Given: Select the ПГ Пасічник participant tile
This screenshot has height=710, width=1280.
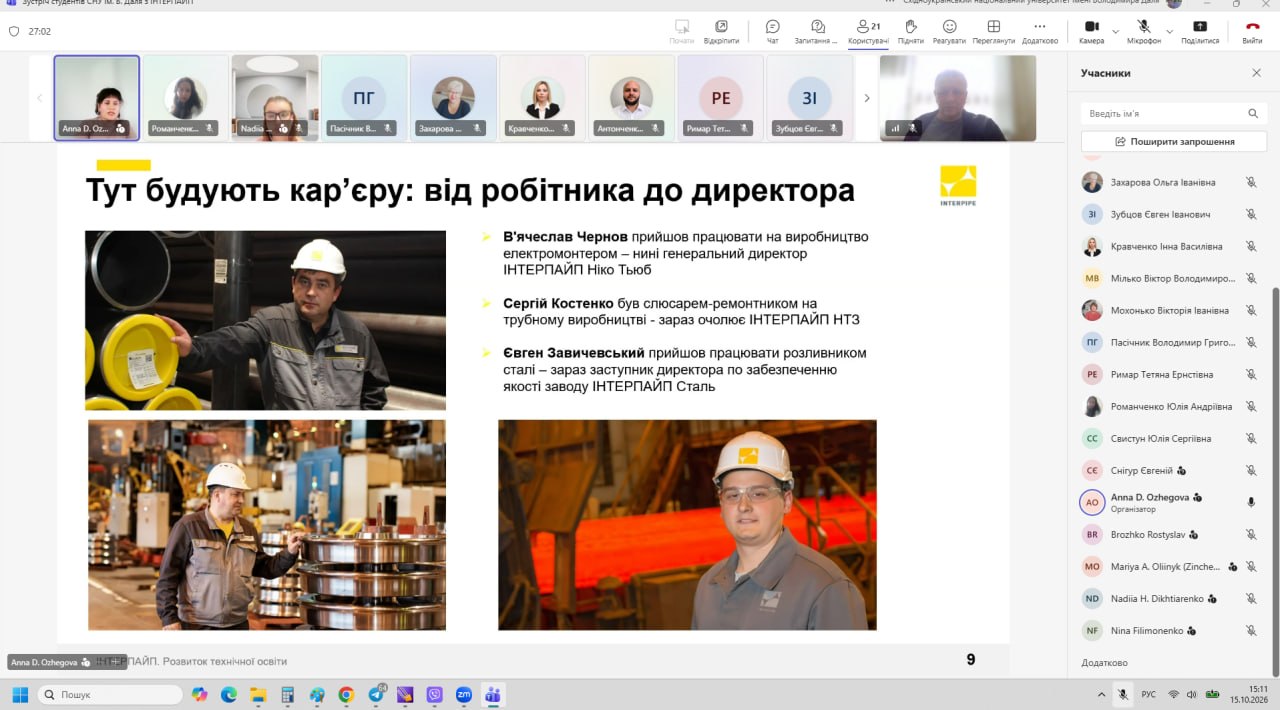Looking at the screenshot, I should pos(364,97).
